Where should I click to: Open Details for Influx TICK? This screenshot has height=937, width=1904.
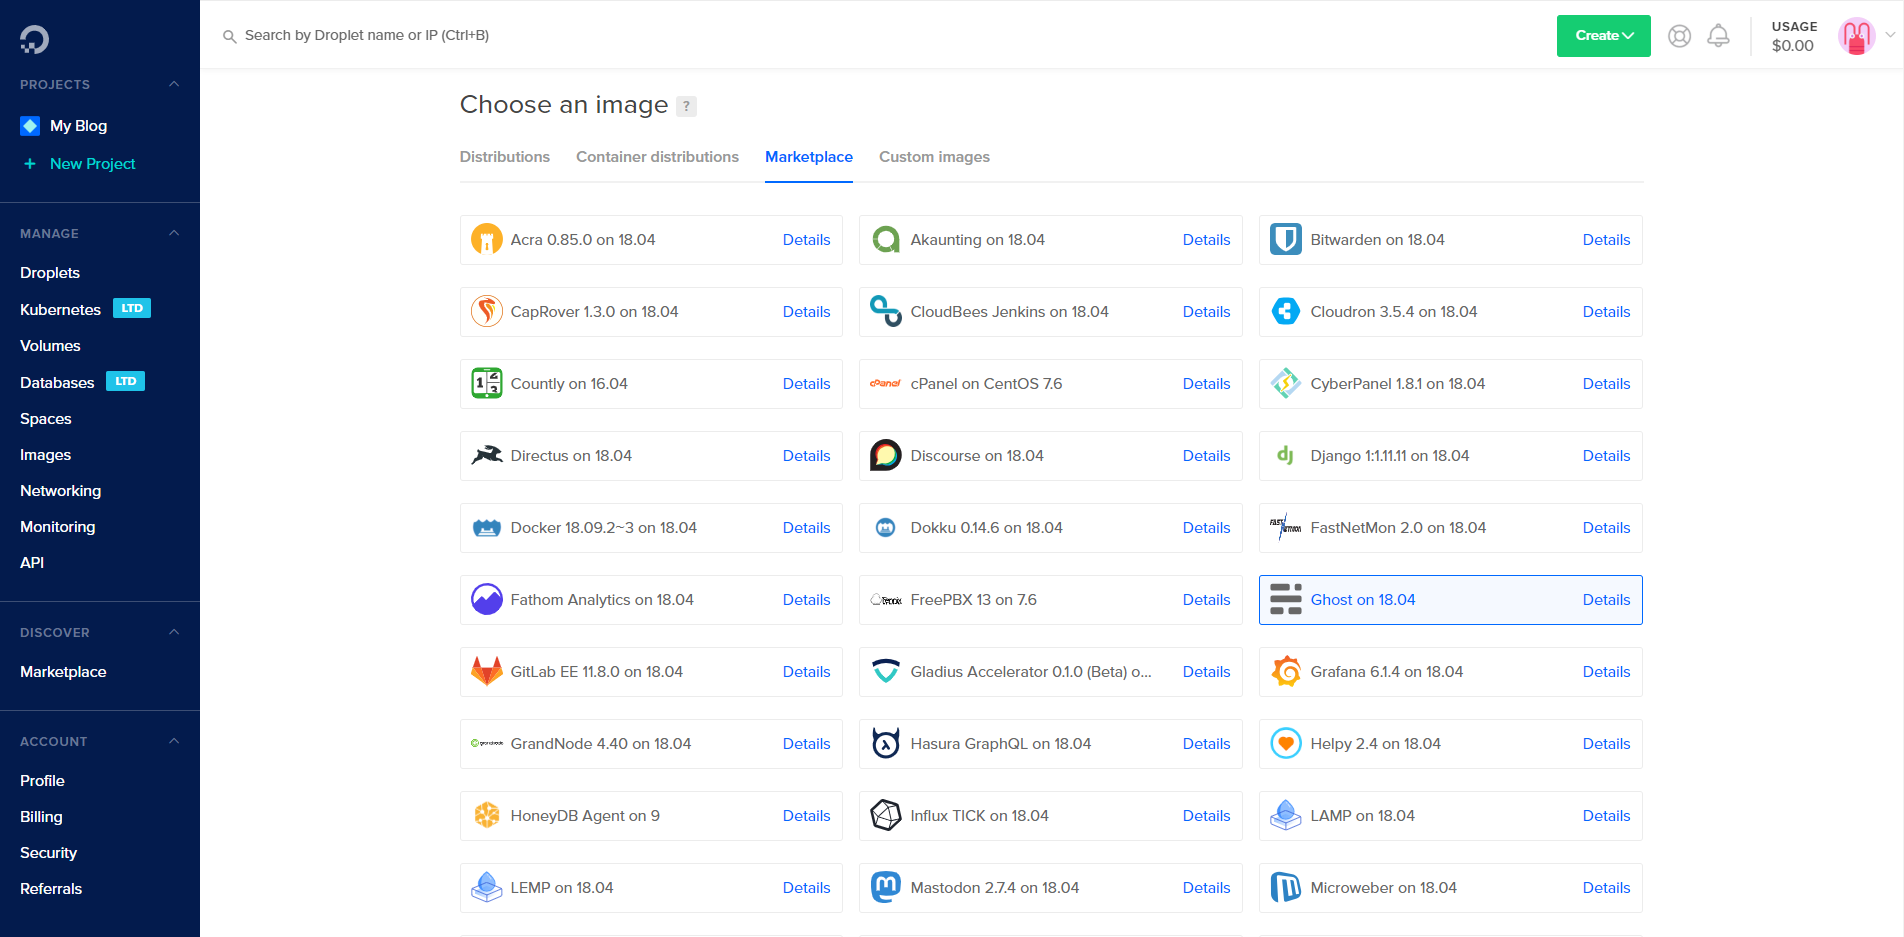tap(1206, 816)
